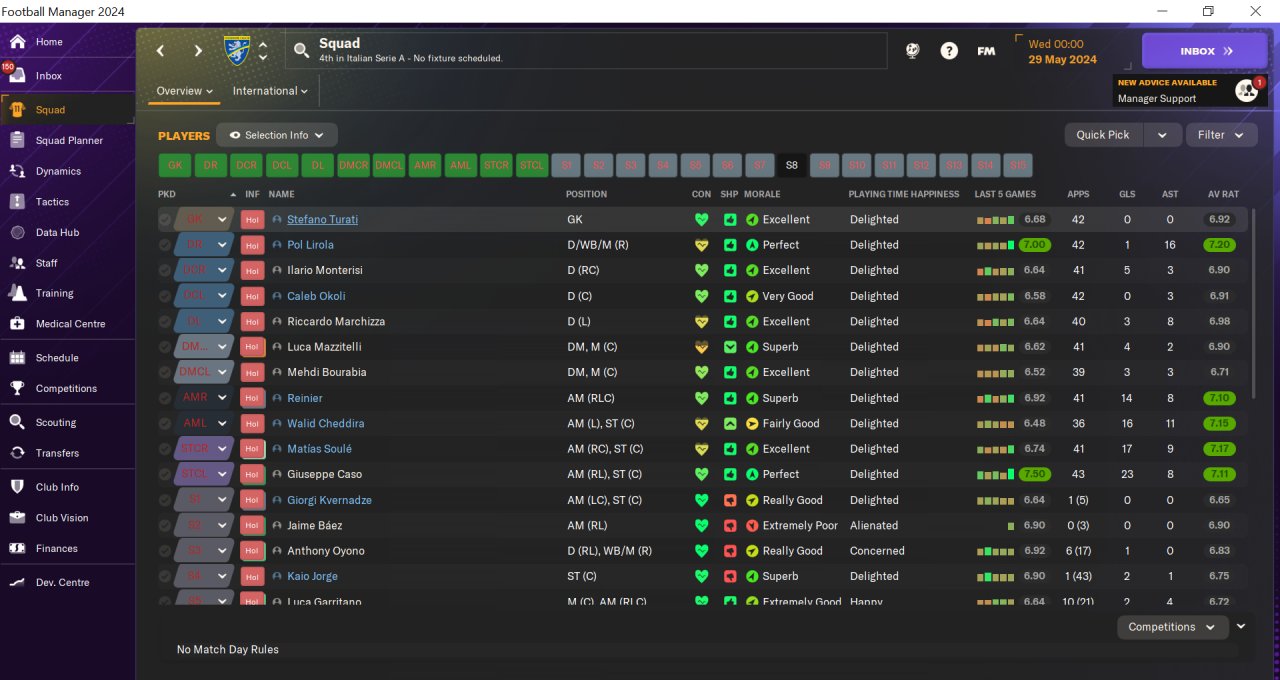This screenshot has width=1280, height=680.
Task: Click the INBOX continue button
Action: (x=1204, y=51)
